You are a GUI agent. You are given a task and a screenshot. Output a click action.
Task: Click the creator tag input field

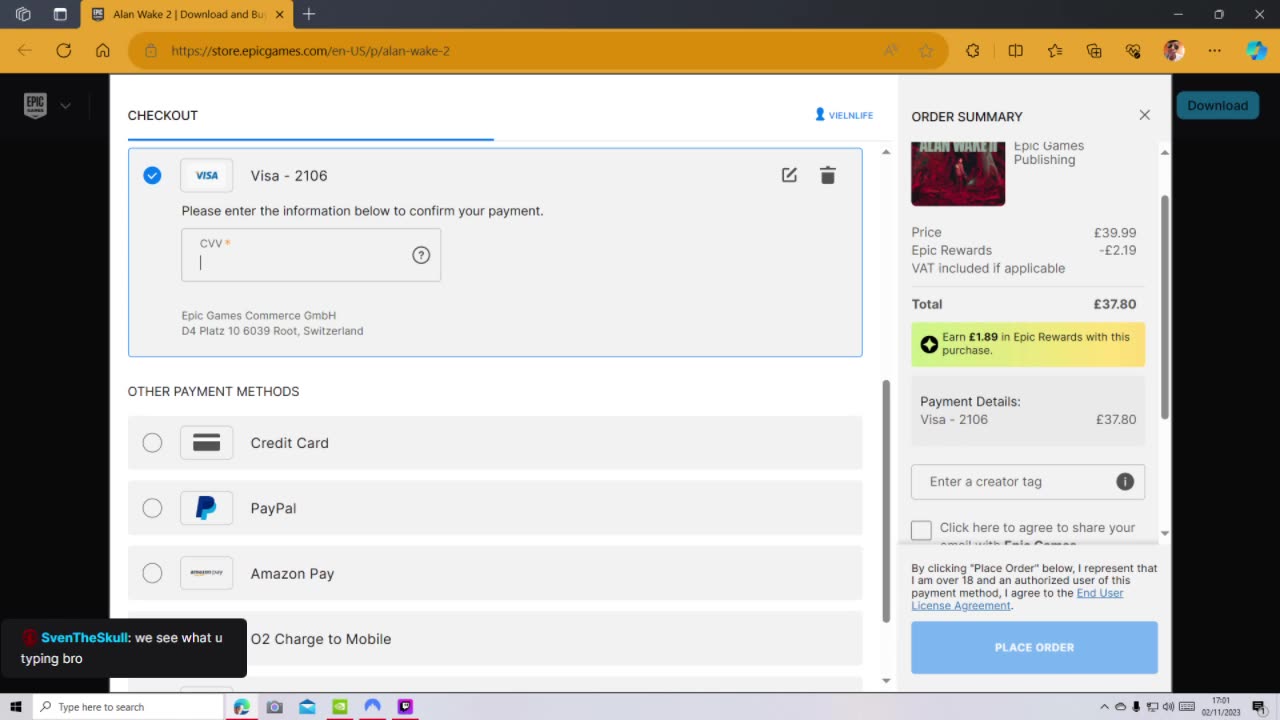click(x=1028, y=482)
